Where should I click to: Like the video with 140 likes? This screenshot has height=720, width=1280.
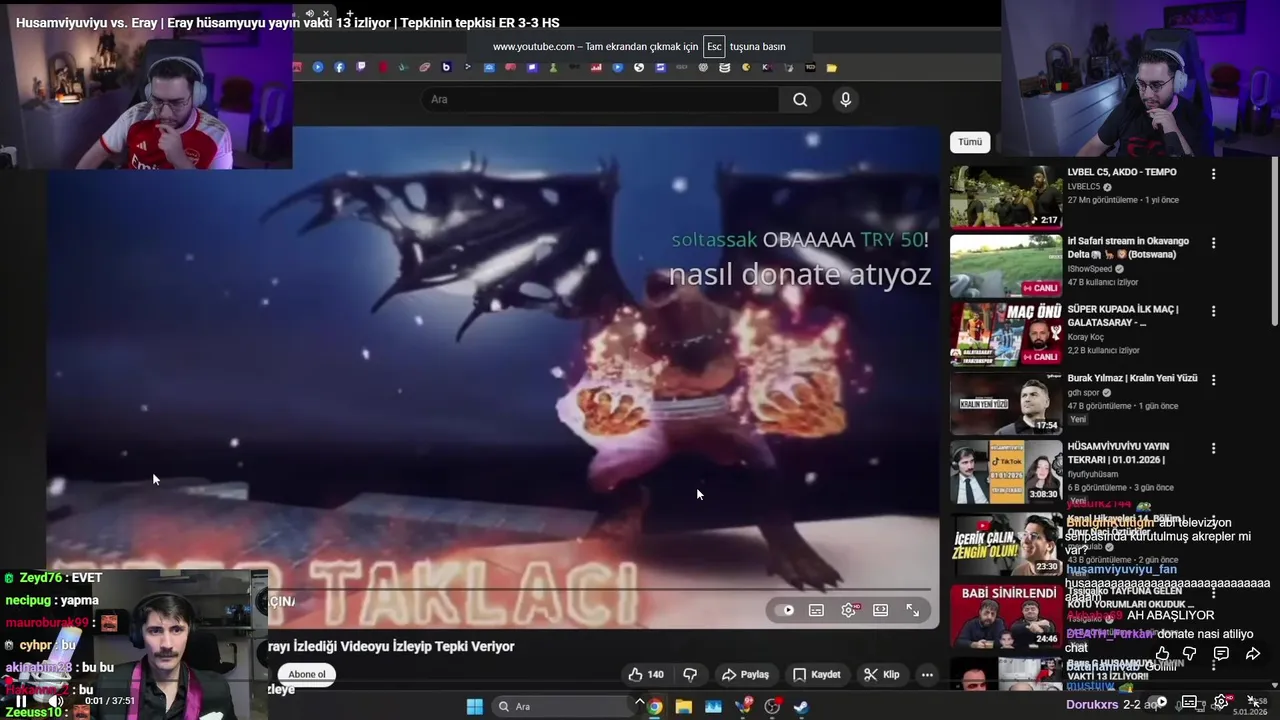click(x=645, y=674)
